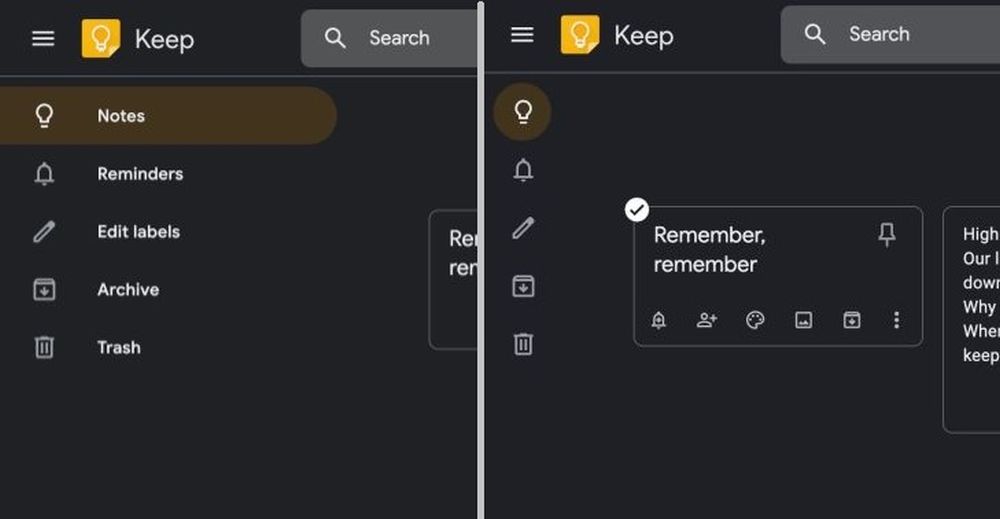Toggle main menu in expanded left panel
The width and height of the screenshot is (1000, 519).
tap(43, 39)
